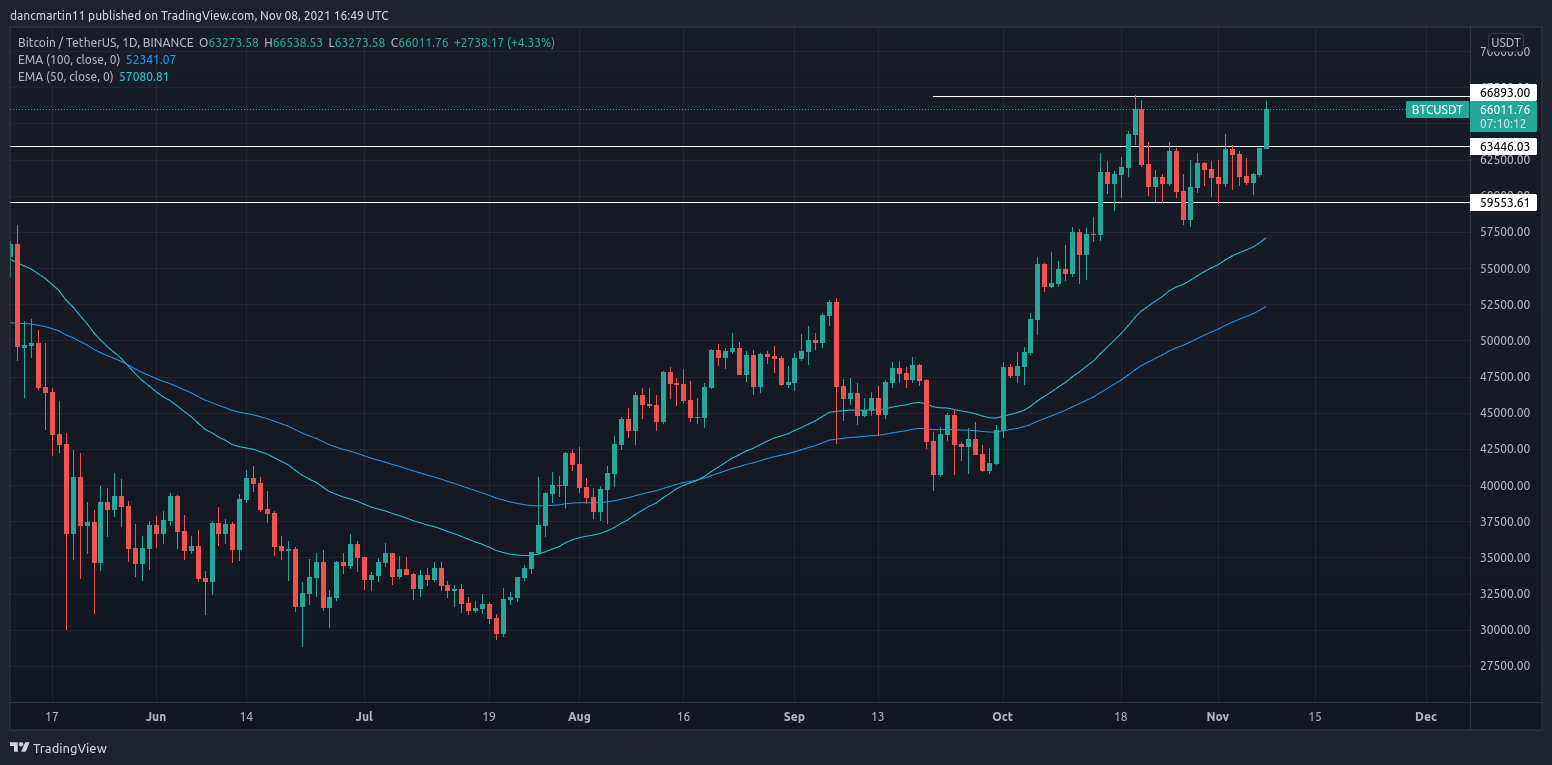1552x765 pixels.
Task: Click the 15 date label on time axis
Action: 1315,717
